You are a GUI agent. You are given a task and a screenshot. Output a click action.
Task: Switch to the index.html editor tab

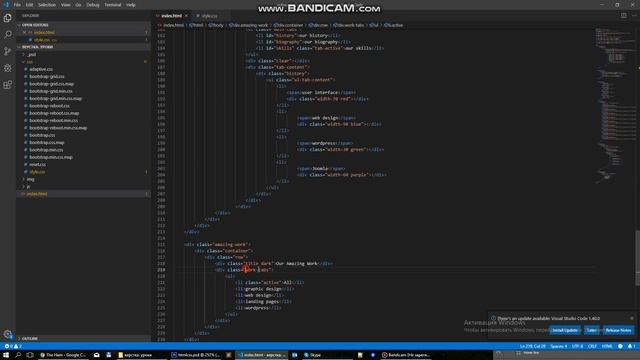(171, 16)
